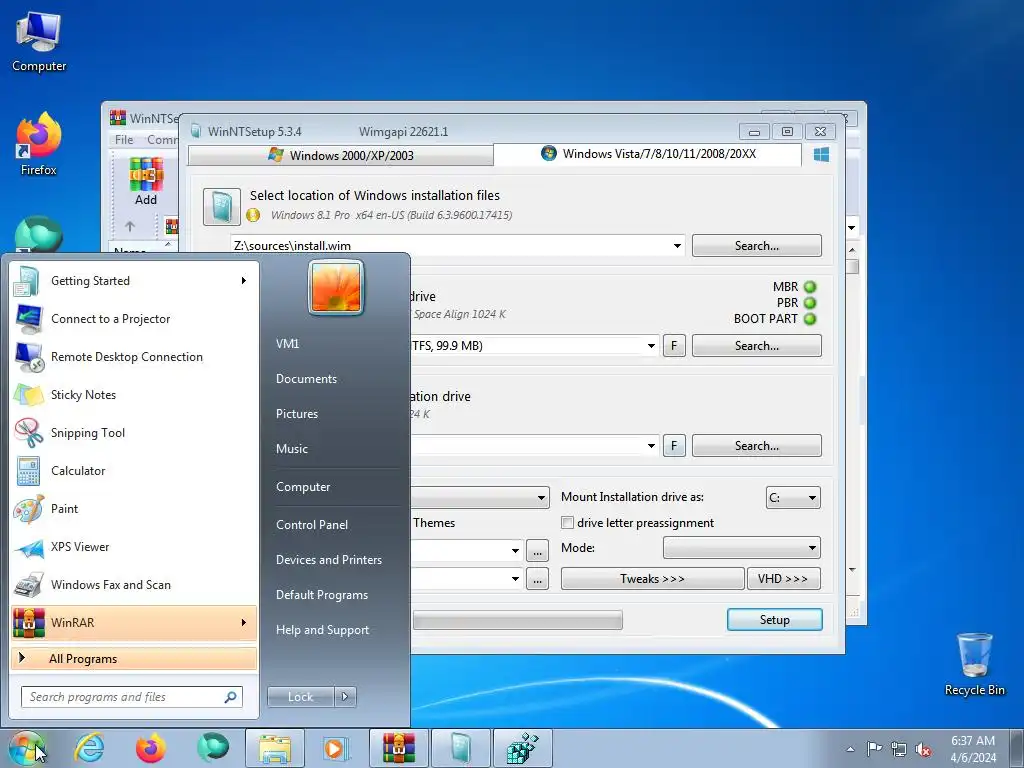Click Search for boot drive

pyautogui.click(x=756, y=345)
